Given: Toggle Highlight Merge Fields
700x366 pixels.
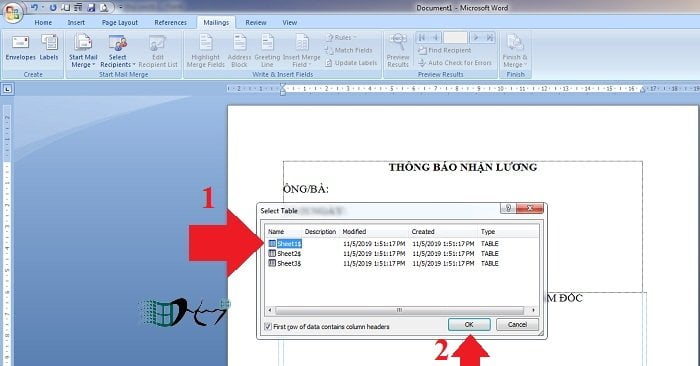Looking at the screenshot, I should click(x=205, y=51).
